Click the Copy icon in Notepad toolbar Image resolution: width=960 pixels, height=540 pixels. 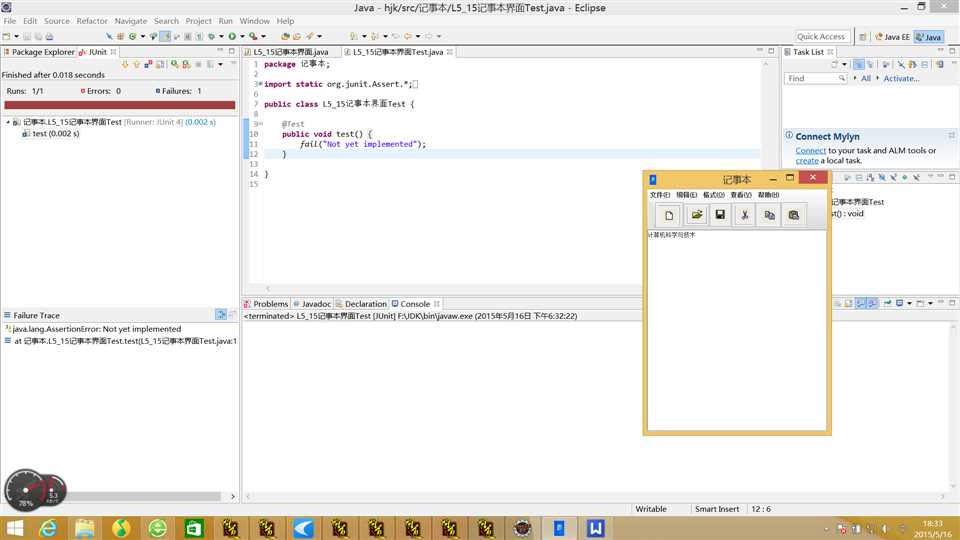pos(770,216)
